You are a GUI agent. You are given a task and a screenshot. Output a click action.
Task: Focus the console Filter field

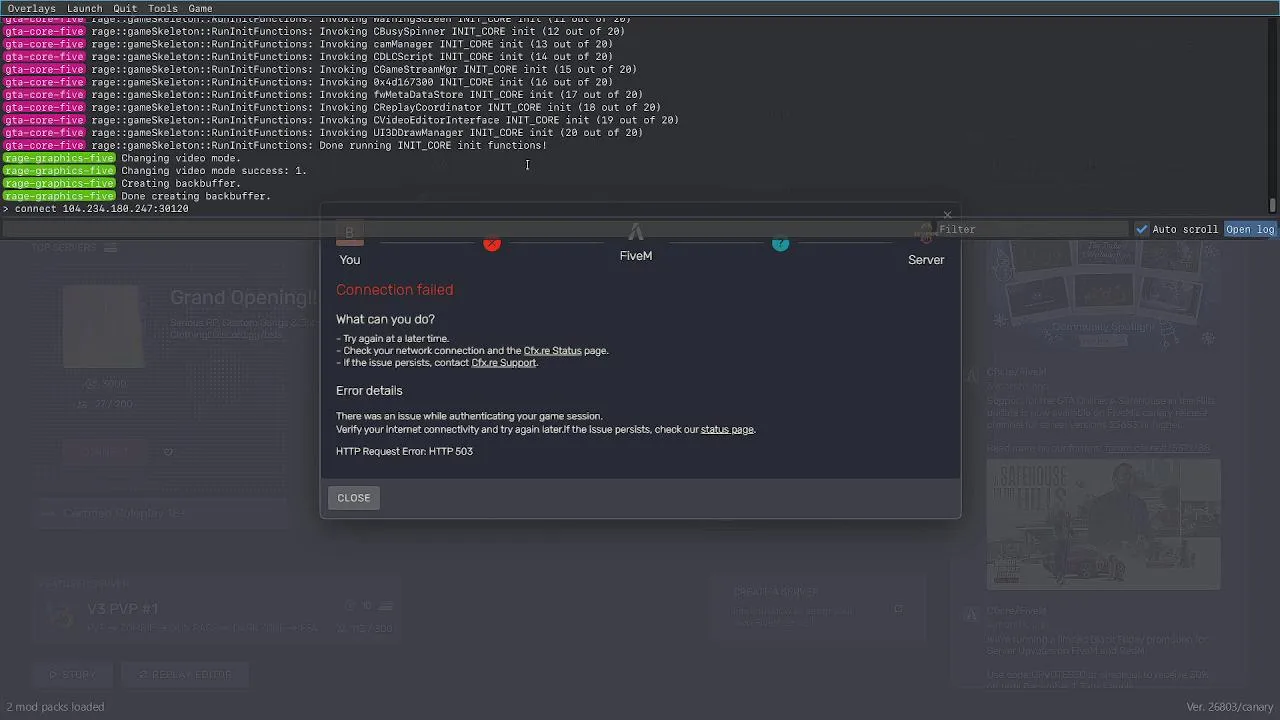coord(1030,229)
